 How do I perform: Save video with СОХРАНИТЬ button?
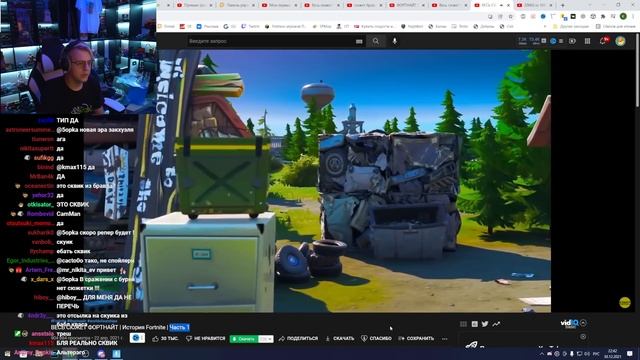pyautogui.click(x=416, y=338)
